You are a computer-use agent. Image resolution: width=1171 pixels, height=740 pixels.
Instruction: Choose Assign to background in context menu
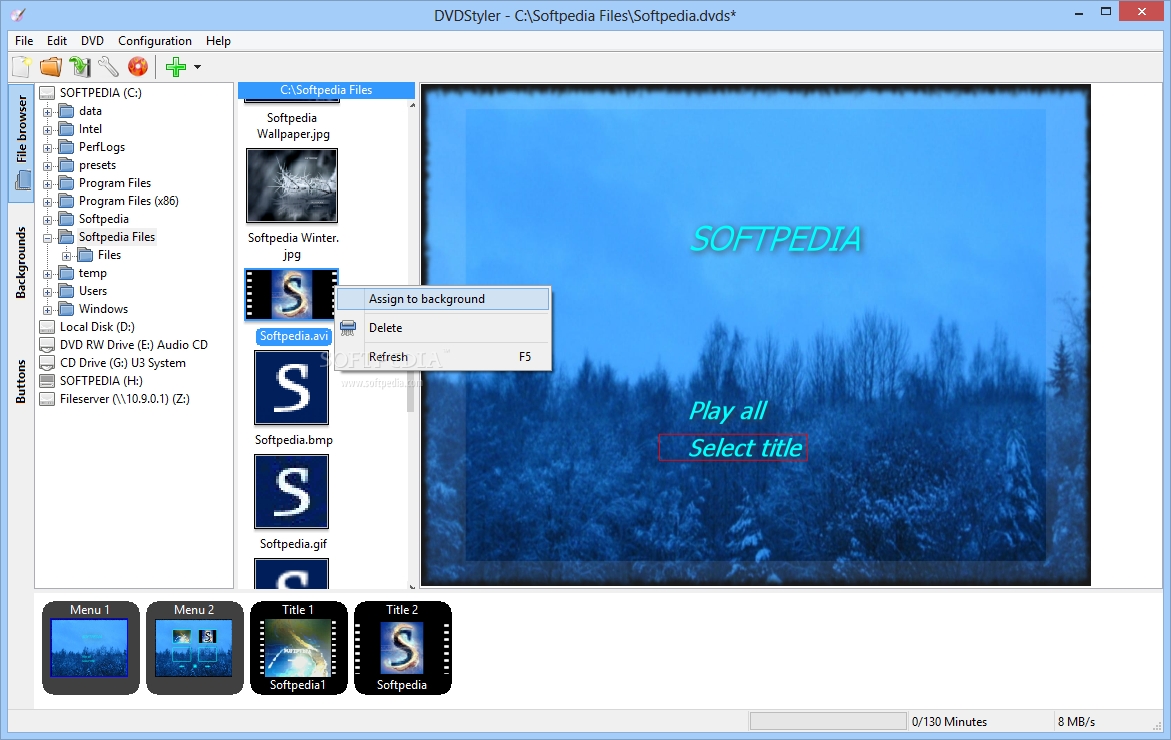point(443,299)
